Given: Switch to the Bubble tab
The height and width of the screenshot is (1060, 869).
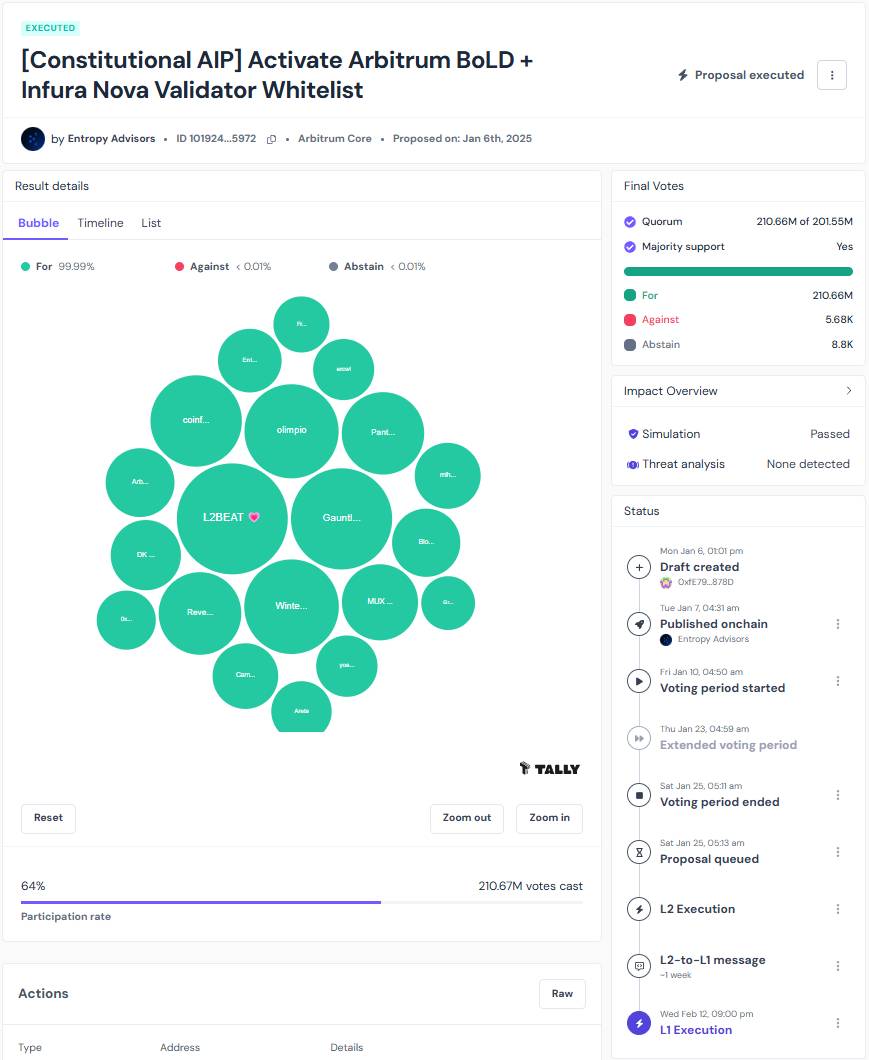Looking at the screenshot, I should [39, 223].
